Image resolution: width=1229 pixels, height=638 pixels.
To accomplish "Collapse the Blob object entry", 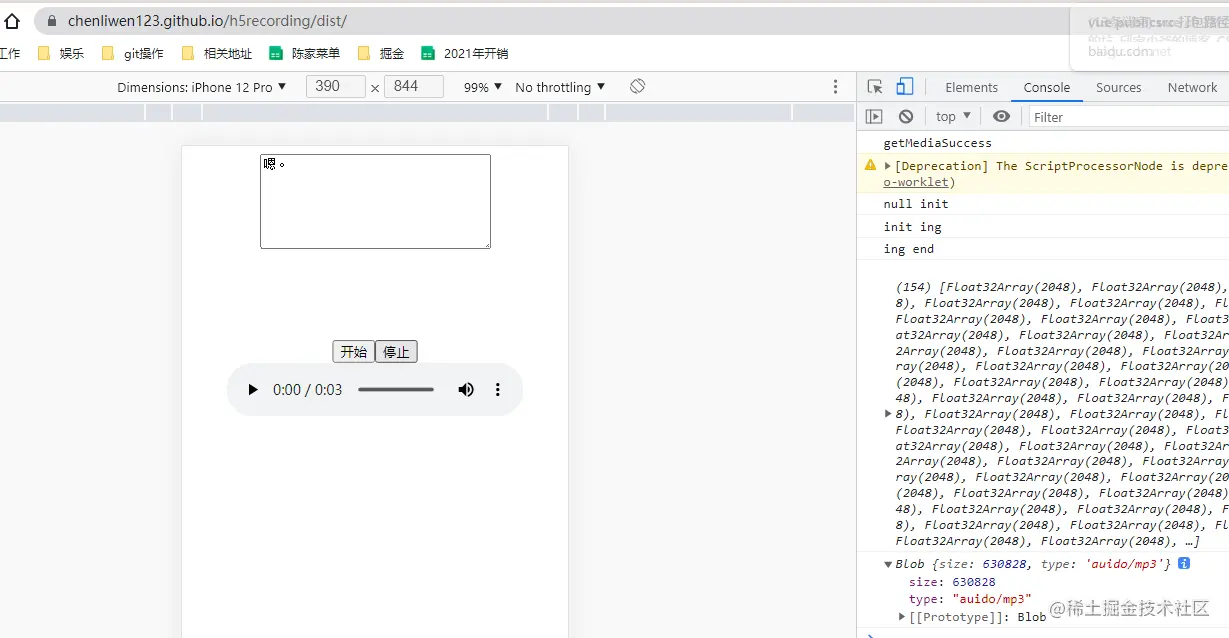I will pos(888,564).
